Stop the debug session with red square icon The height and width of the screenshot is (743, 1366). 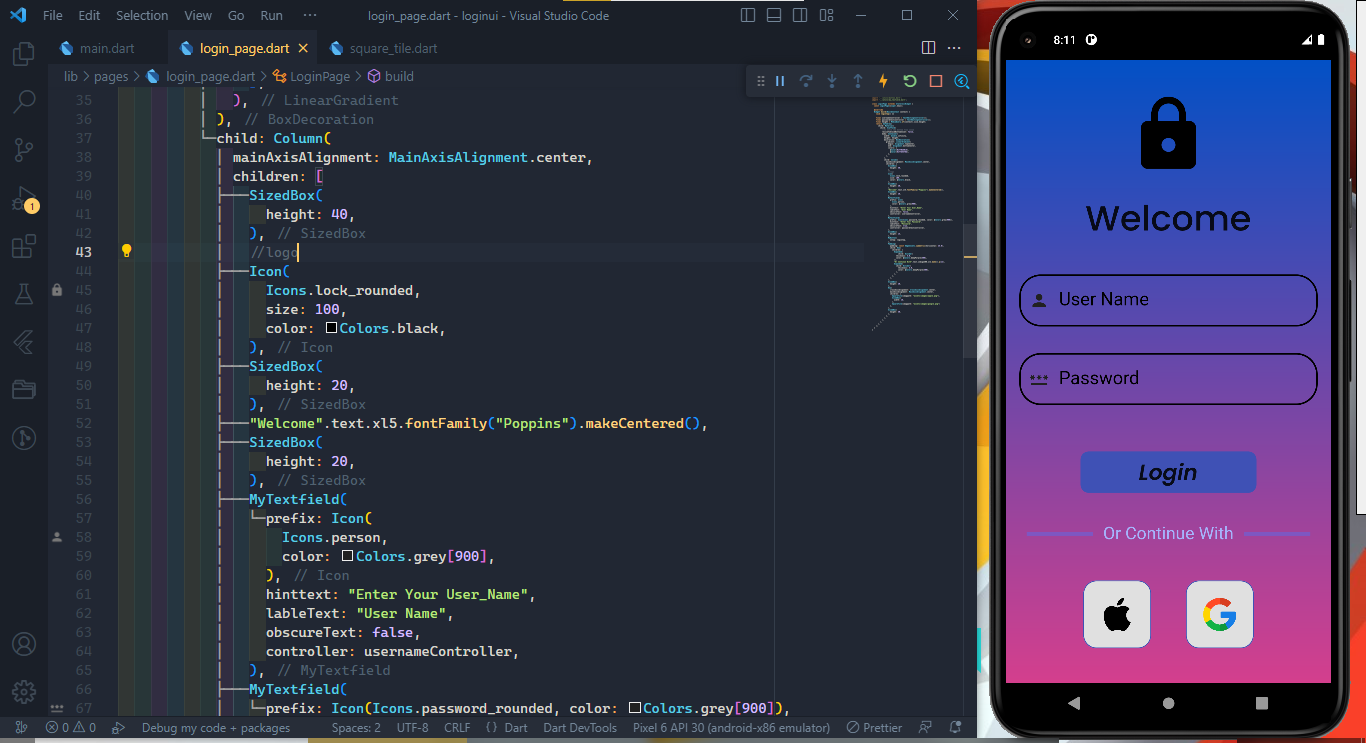(x=935, y=81)
